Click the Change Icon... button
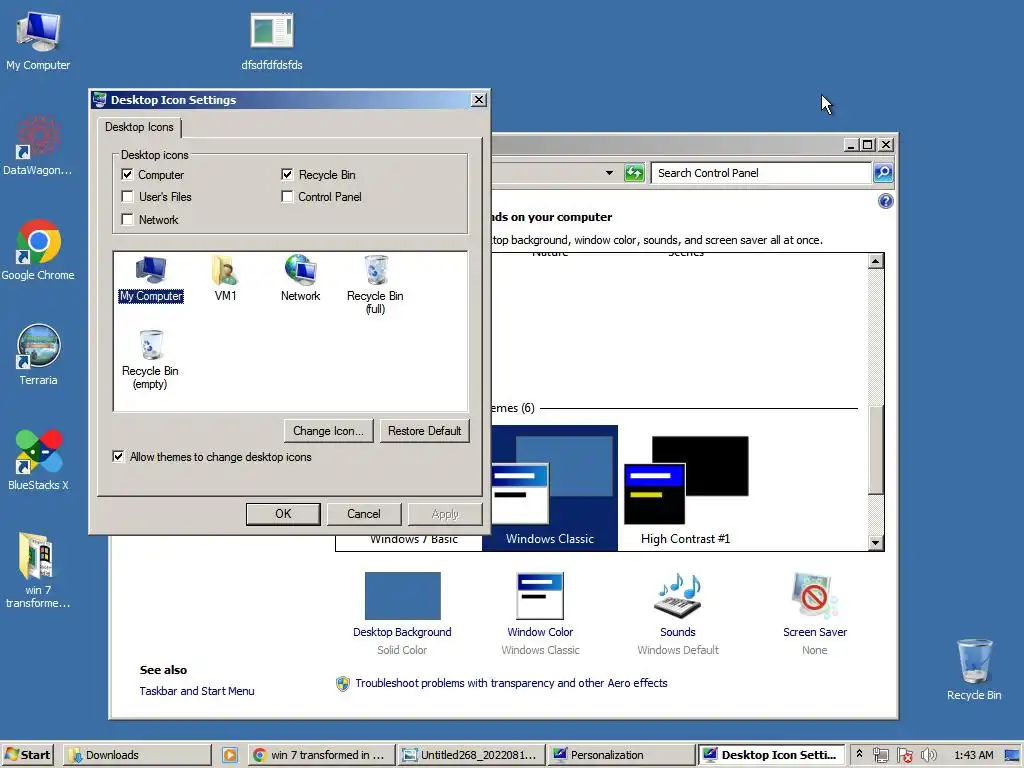This screenshot has height=768, width=1024. [328, 431]
